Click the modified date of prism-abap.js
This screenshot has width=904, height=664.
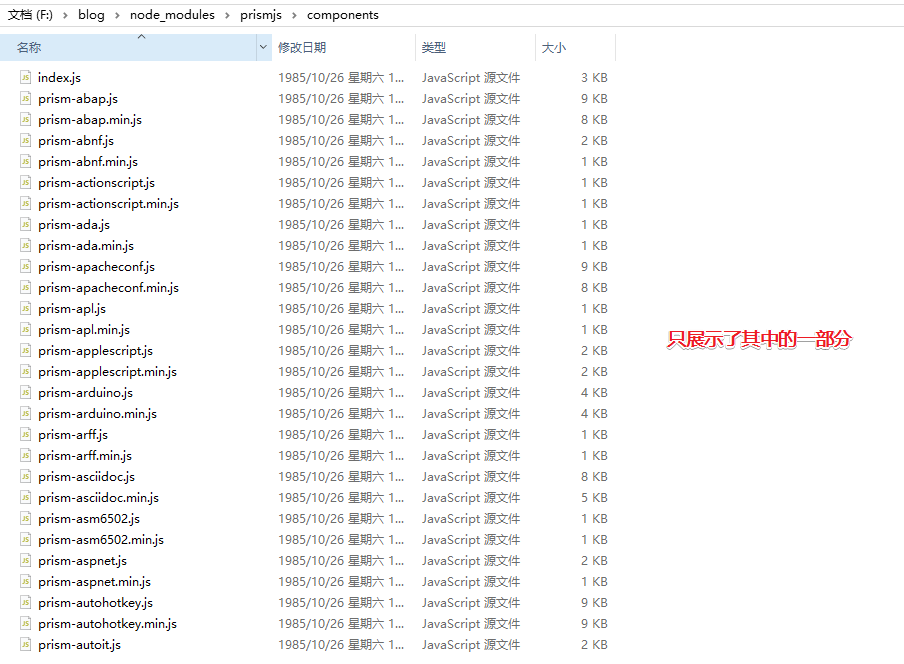coord(341,99)
